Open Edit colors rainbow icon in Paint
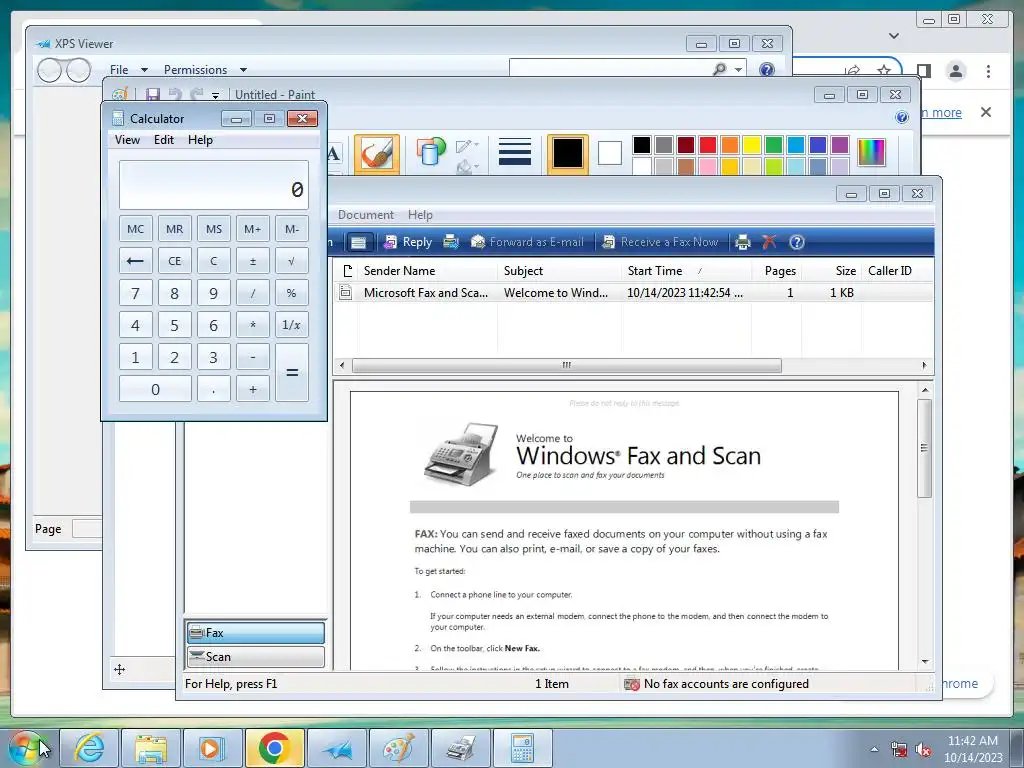Image resolution: width=1024 pixels, height=768 pixels. coord(871,152)
